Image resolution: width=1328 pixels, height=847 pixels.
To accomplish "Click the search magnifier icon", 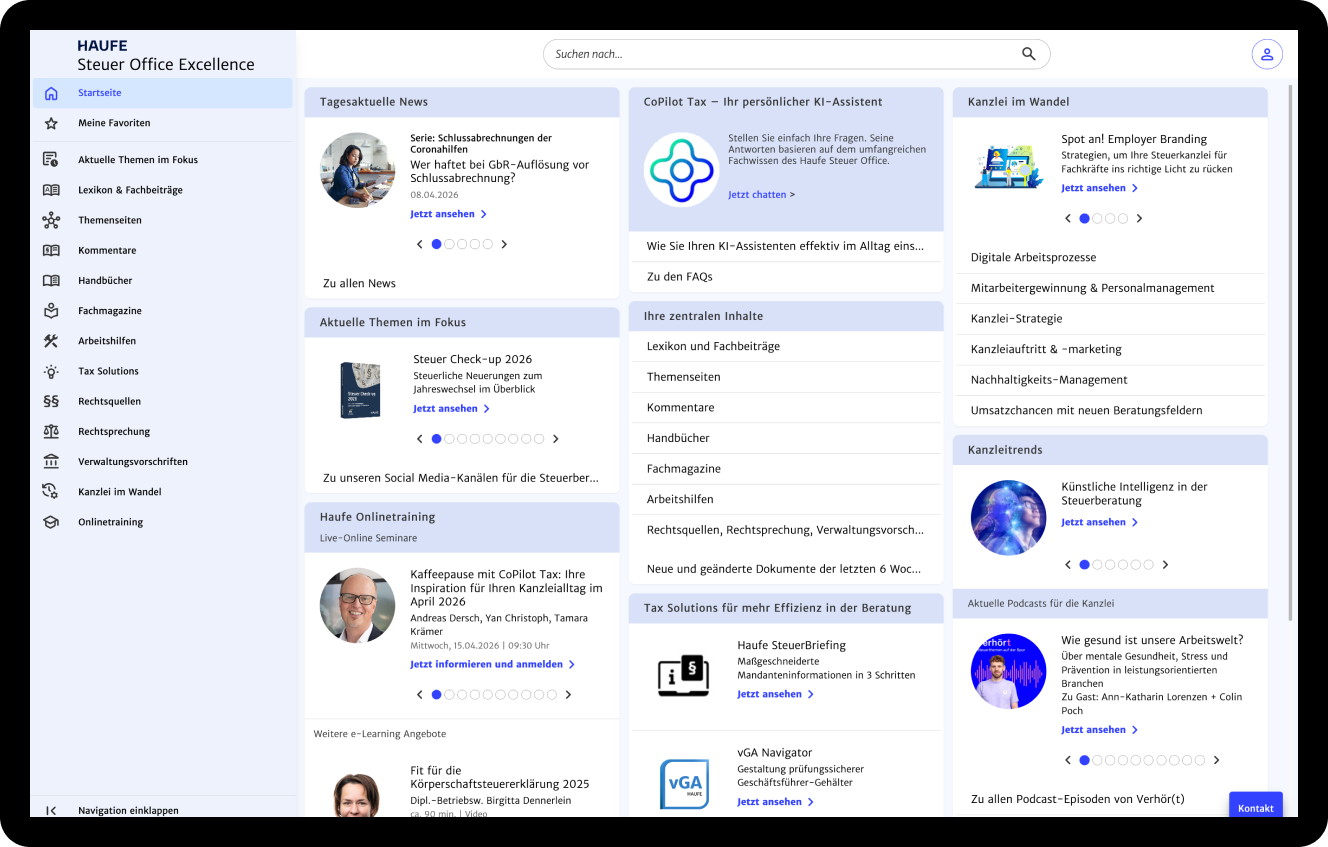I will tap(1029, 54).
